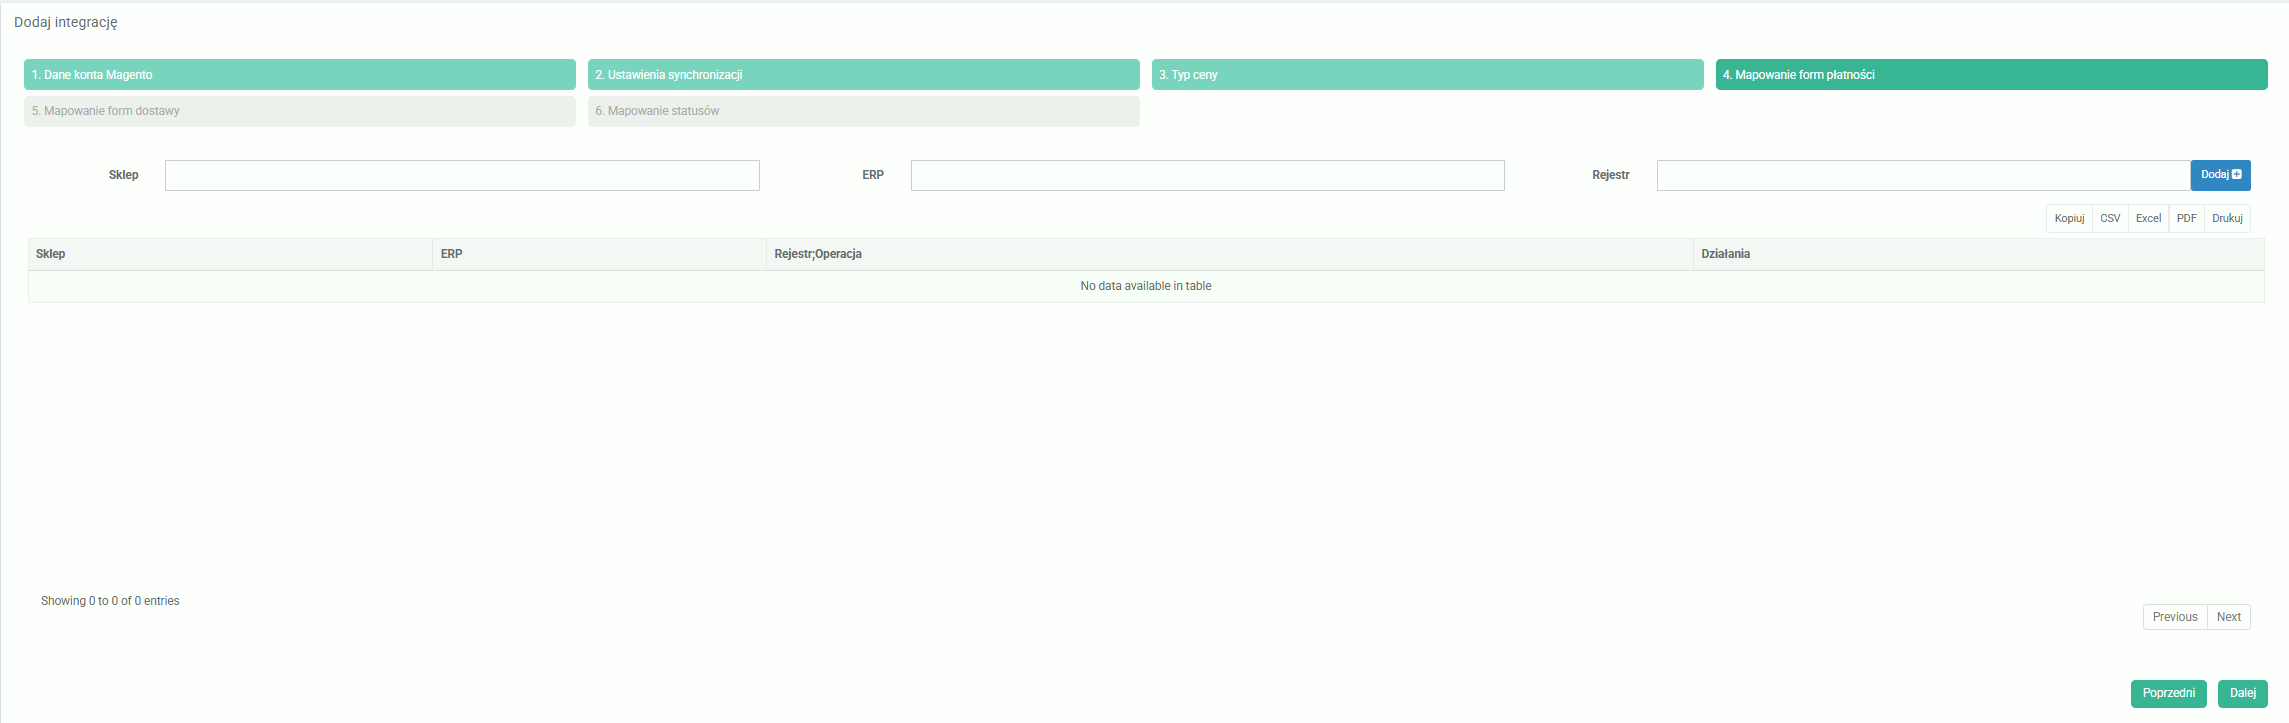This screenshot has height=723, width=2289.
Task: Go to step 2 Ustawienia synchronizacji
Action: (x=863, y=75)
